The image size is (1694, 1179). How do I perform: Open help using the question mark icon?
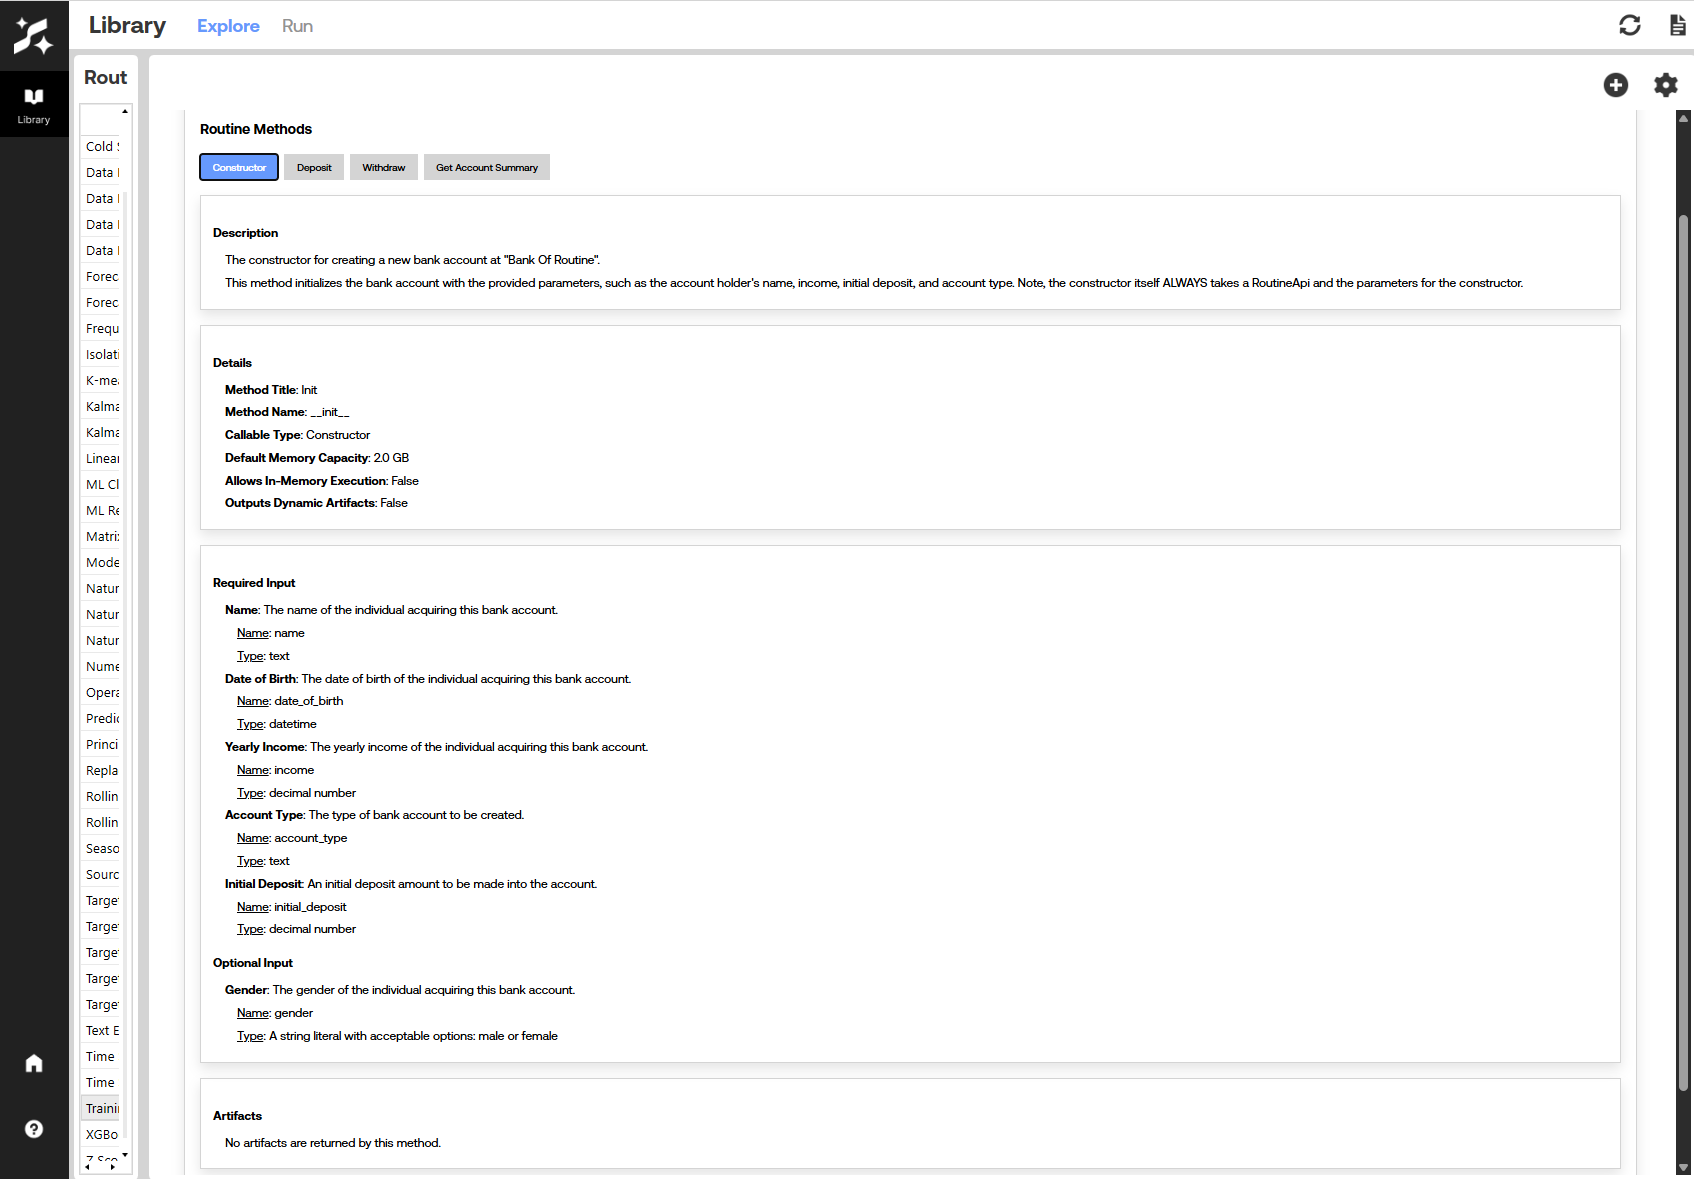[x=34, y=1129]
